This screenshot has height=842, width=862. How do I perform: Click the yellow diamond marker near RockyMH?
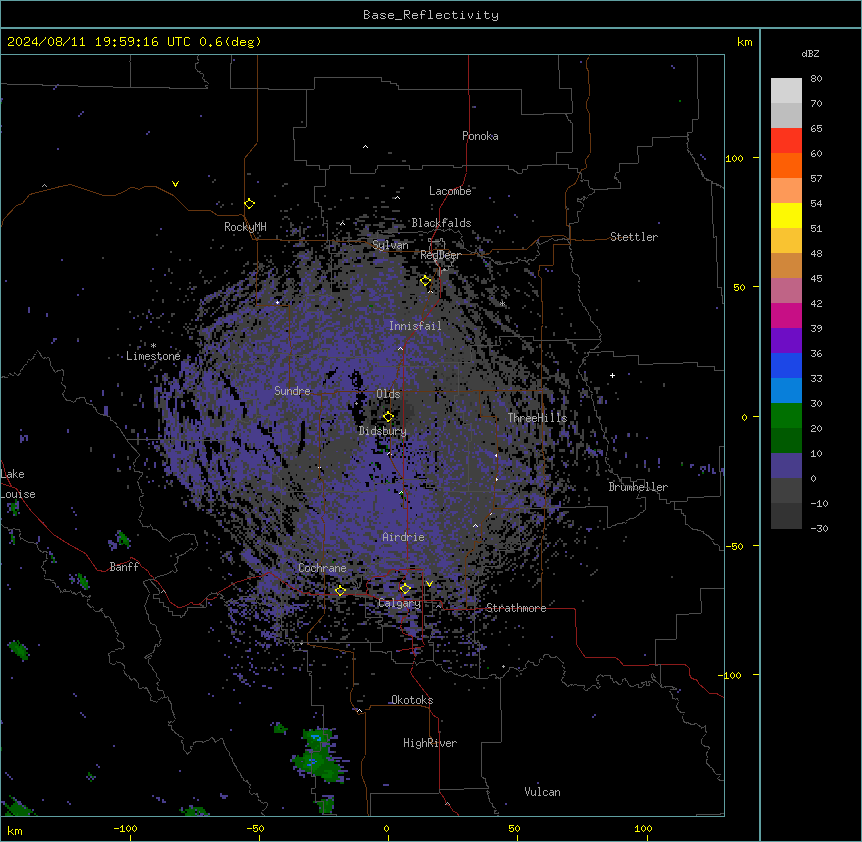pyautogui.click(x=250, y=204)
